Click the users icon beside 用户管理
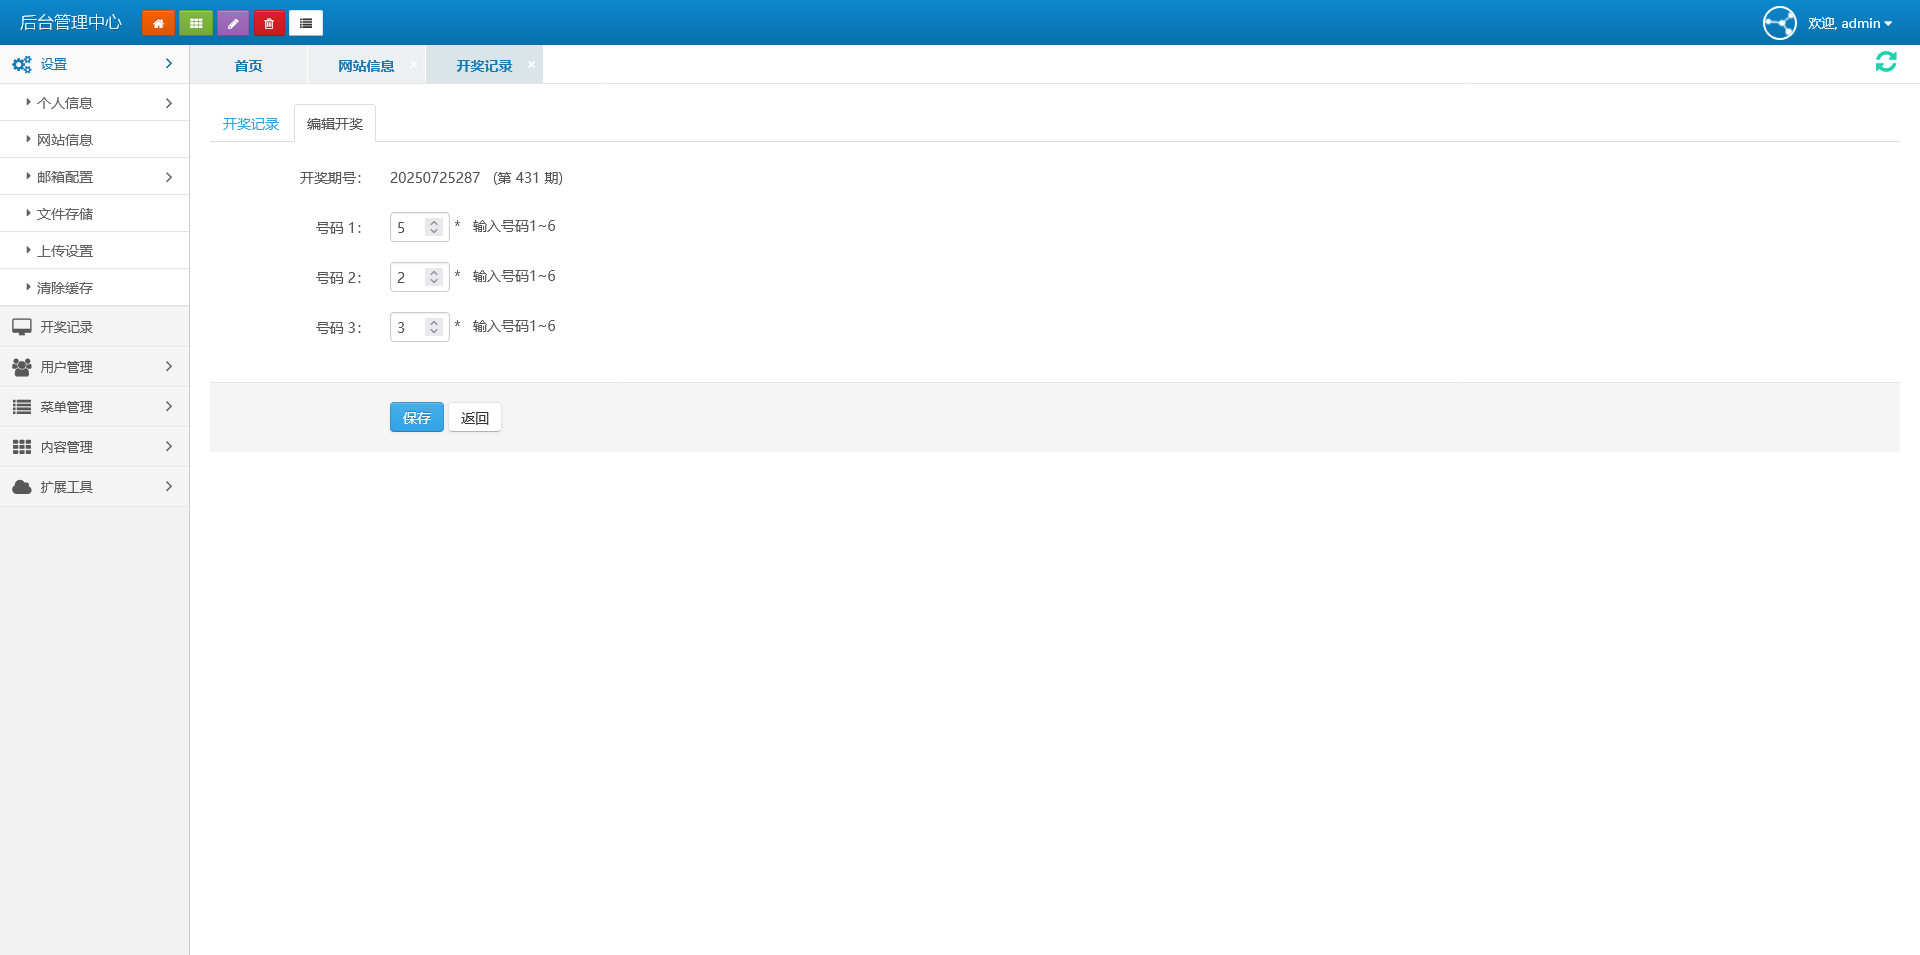1920x955 pixels. pos(22,367)
